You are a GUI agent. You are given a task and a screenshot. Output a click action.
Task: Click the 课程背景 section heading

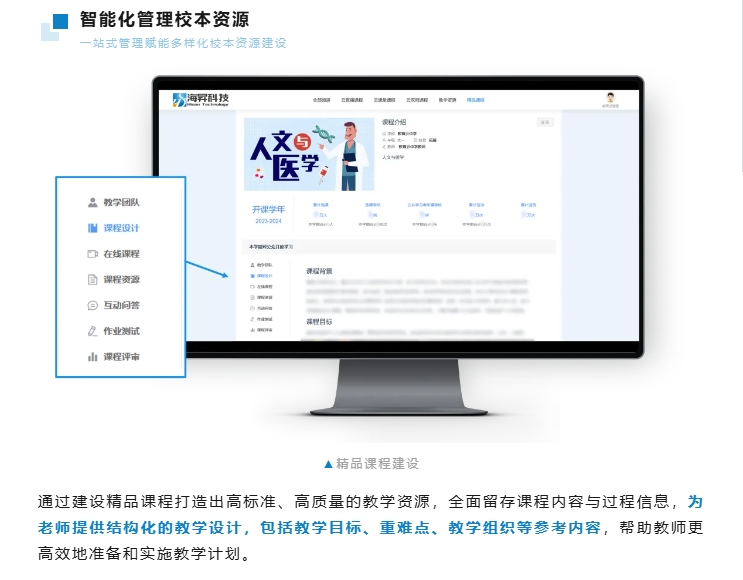click(x=319, y=271)
